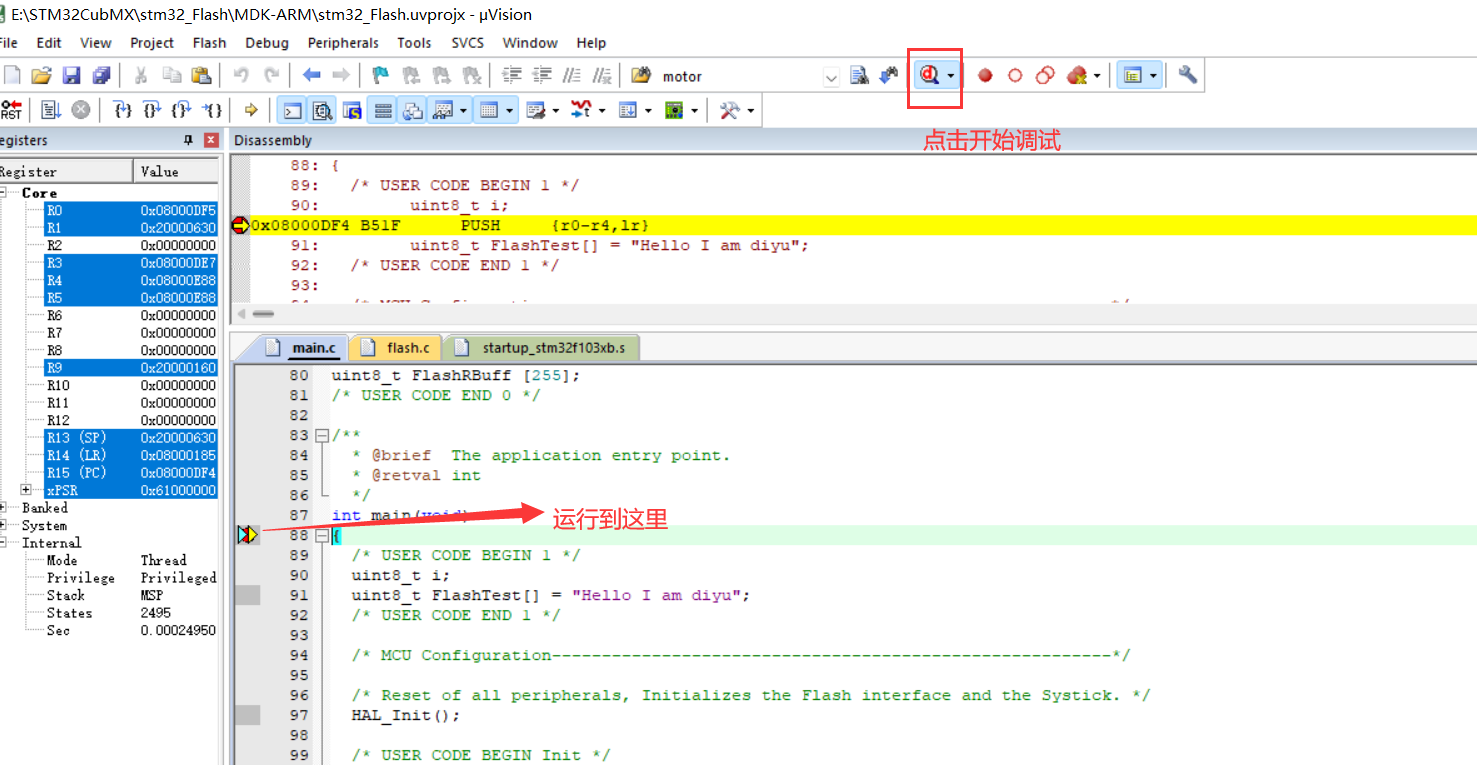Pin the Registers panel
1477x765 pixels.
tap(188, 141)
